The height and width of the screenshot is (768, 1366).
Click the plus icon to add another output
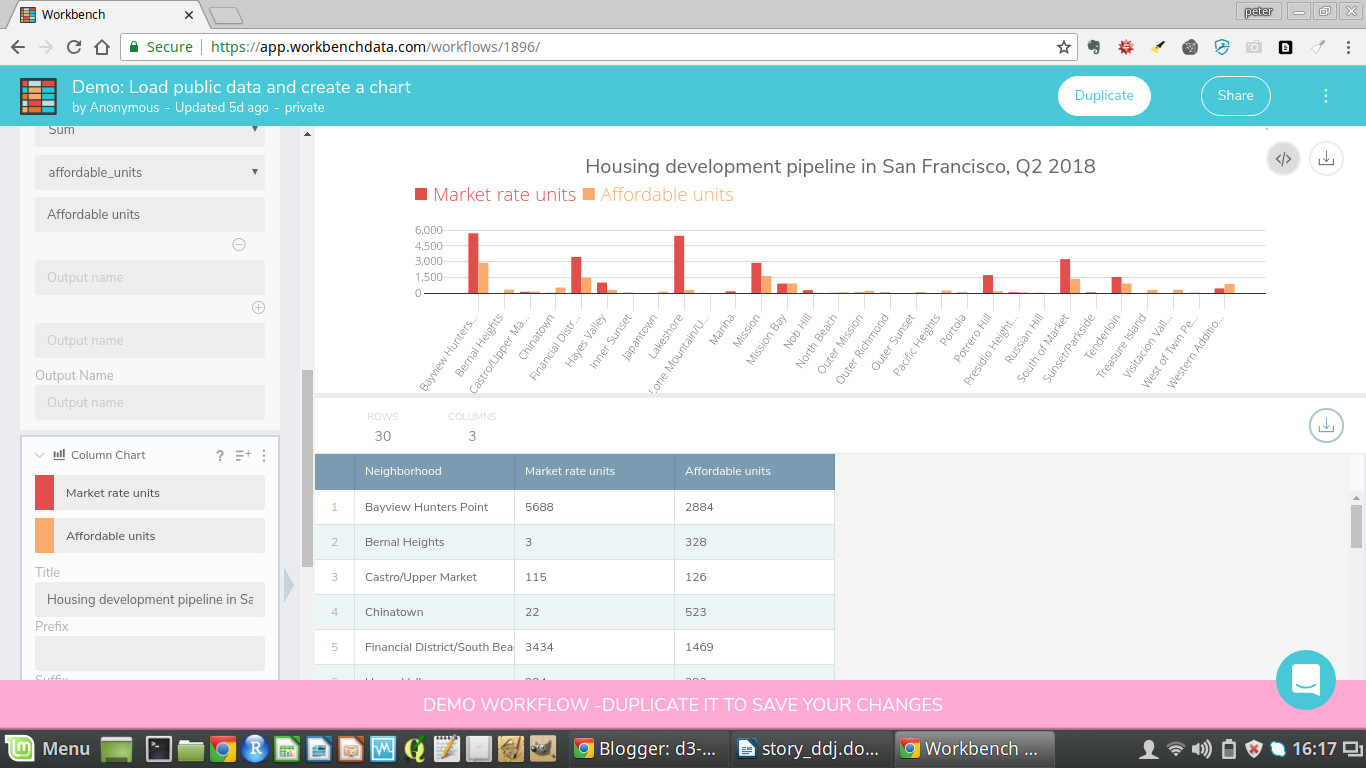coord(258,307)
